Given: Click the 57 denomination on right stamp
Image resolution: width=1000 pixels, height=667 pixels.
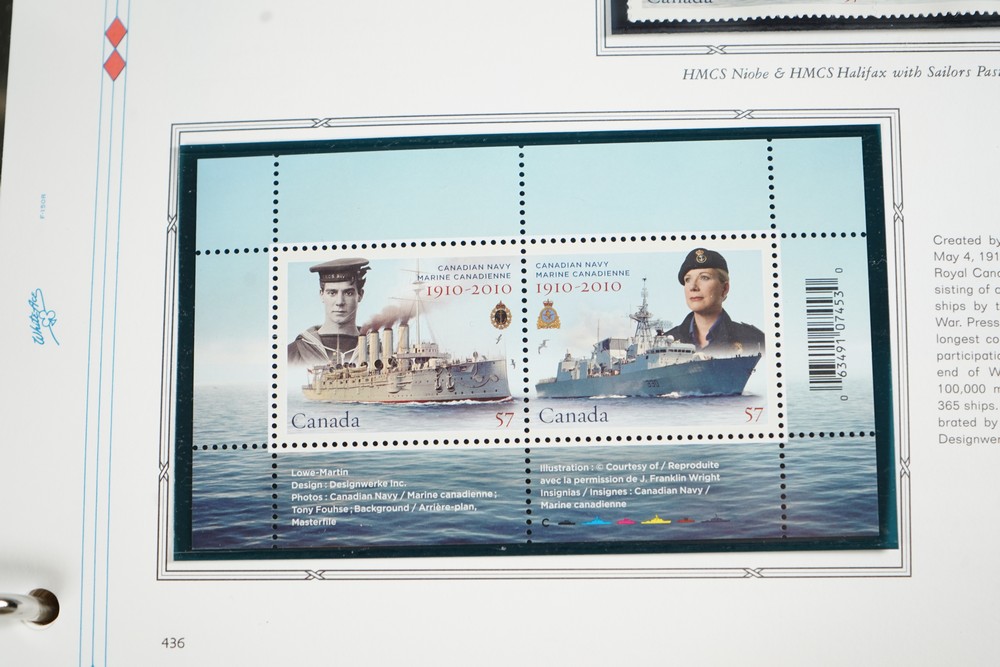Looking at the screenshot, I should click(x=752, y=415).
